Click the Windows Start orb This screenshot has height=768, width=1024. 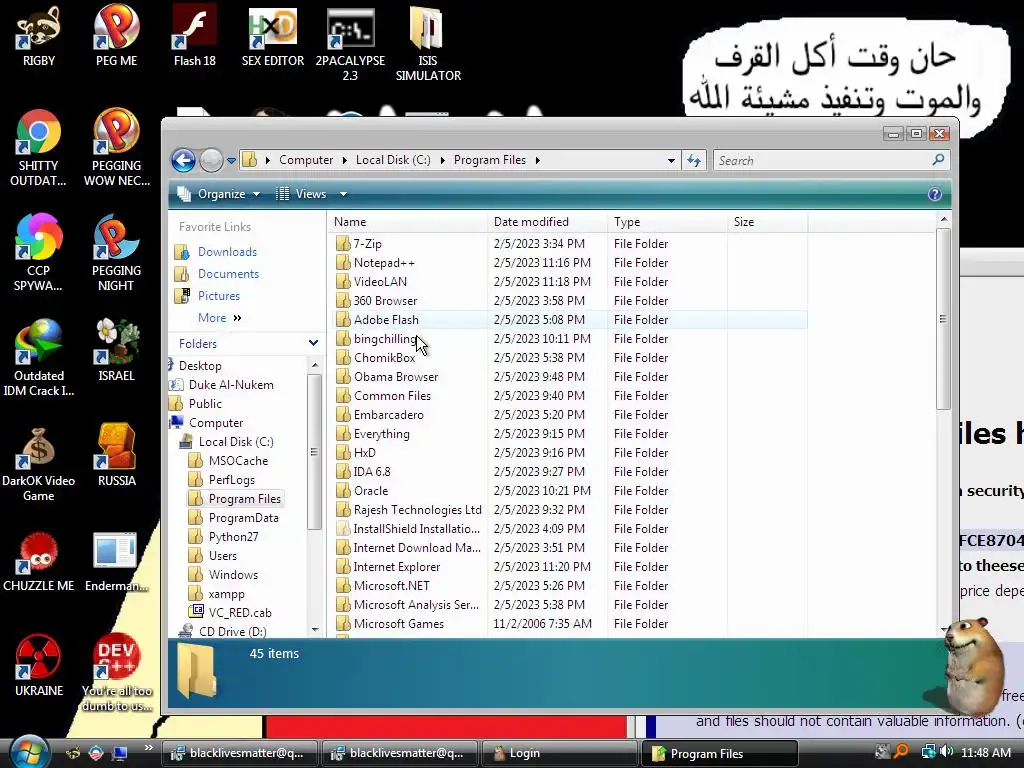click(x=29, y=752)
